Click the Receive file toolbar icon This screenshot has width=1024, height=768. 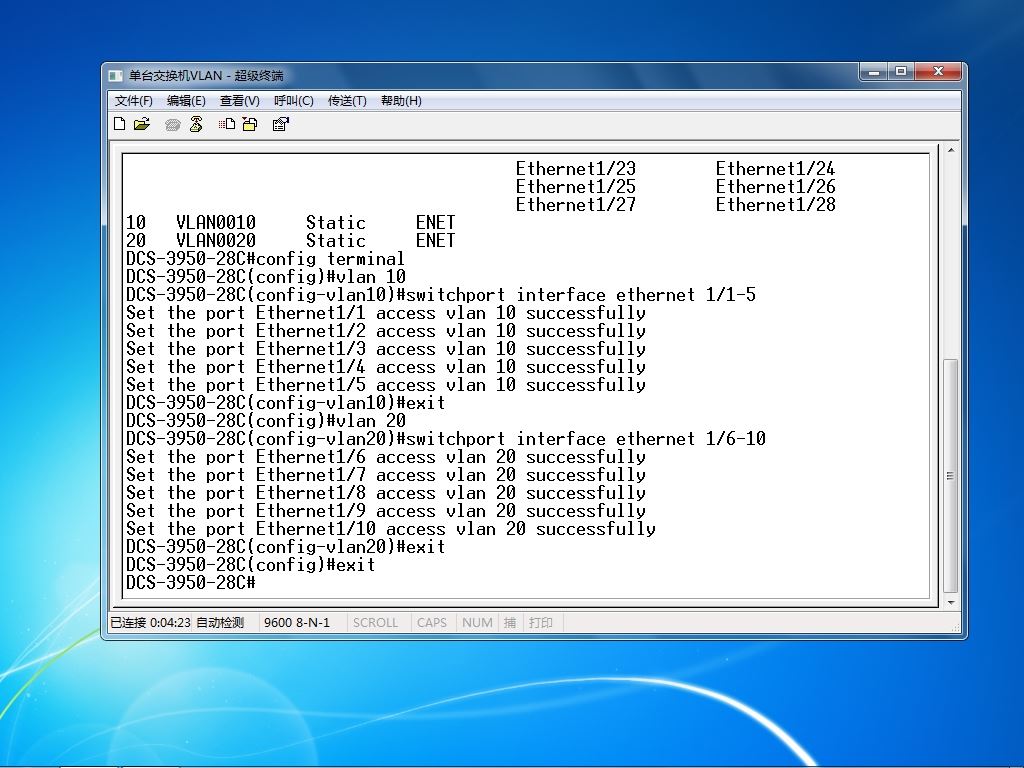coord(250,124)
